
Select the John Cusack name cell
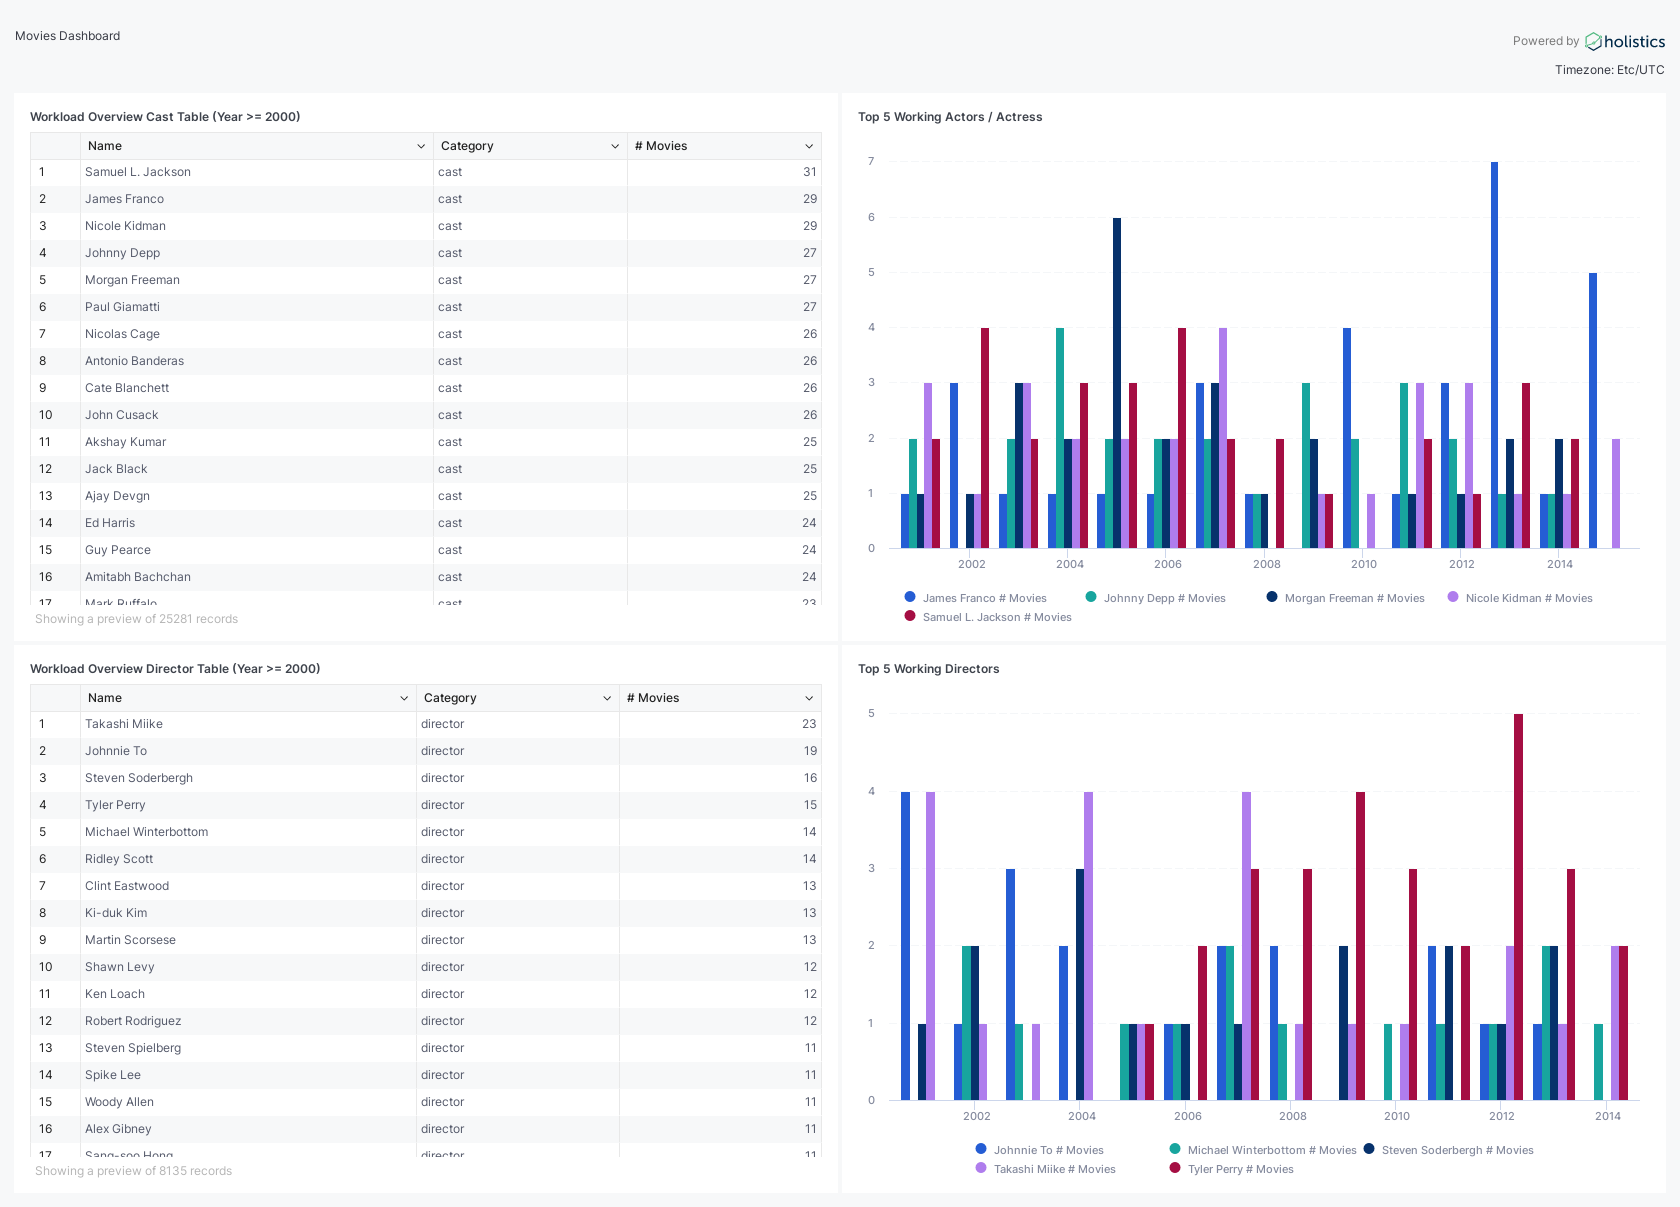coord(256,415)
